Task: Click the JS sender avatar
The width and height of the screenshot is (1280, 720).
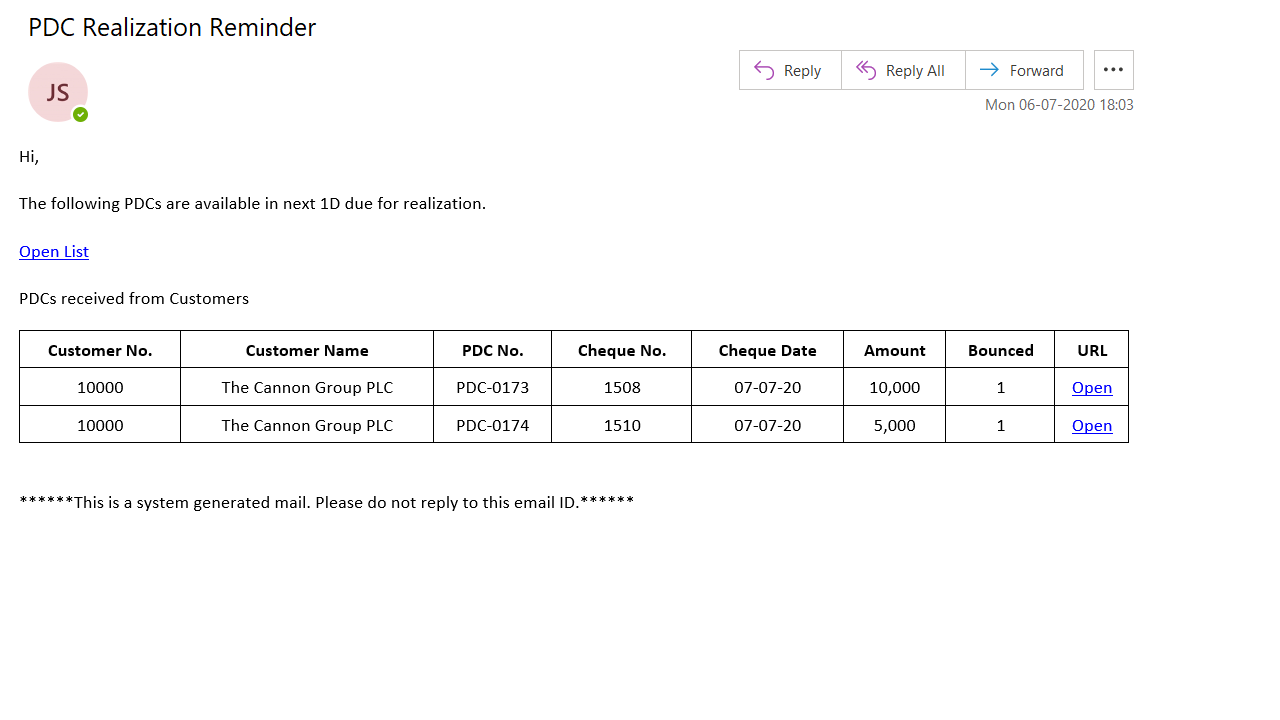Action: (57, 92)
